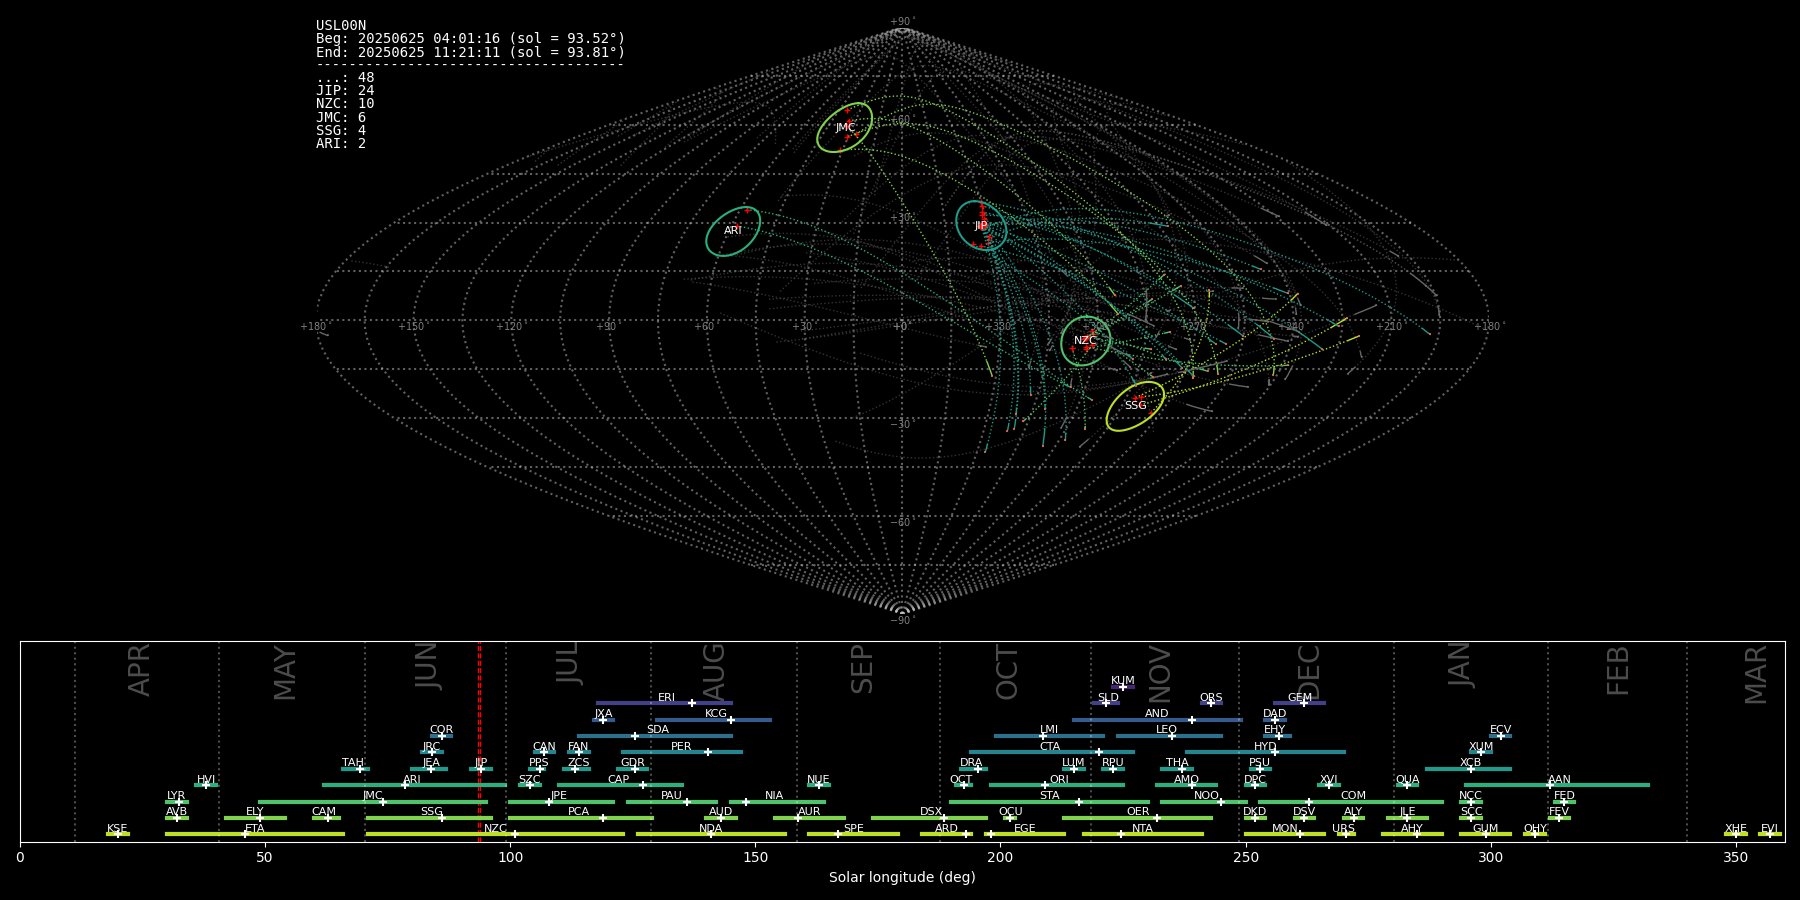This screenshot has height=900, width=1800.
Task: Click the NZC radiant ellipse on sky map
Action: tap(1086, 341)
